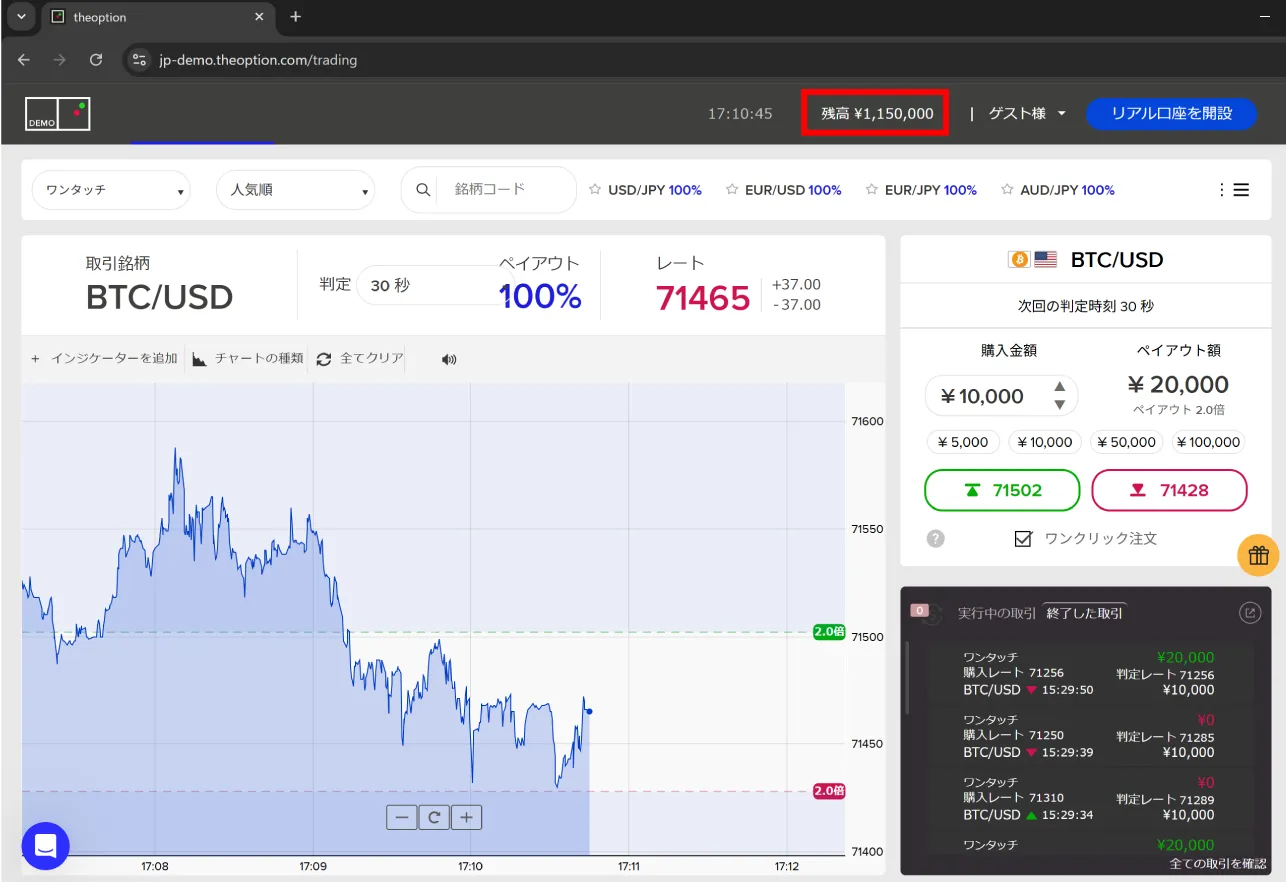Mute chart sound with the speaker icon

click(449, 359)
